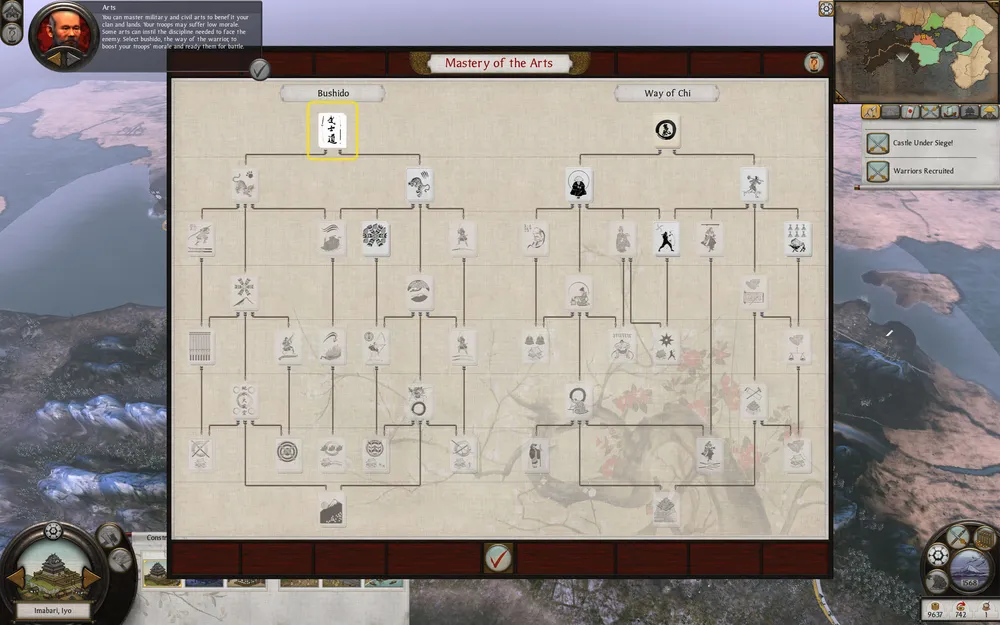Pick the concentric circles target art
The height and width of the screenshot is (625, 1000).
(288, 455)
